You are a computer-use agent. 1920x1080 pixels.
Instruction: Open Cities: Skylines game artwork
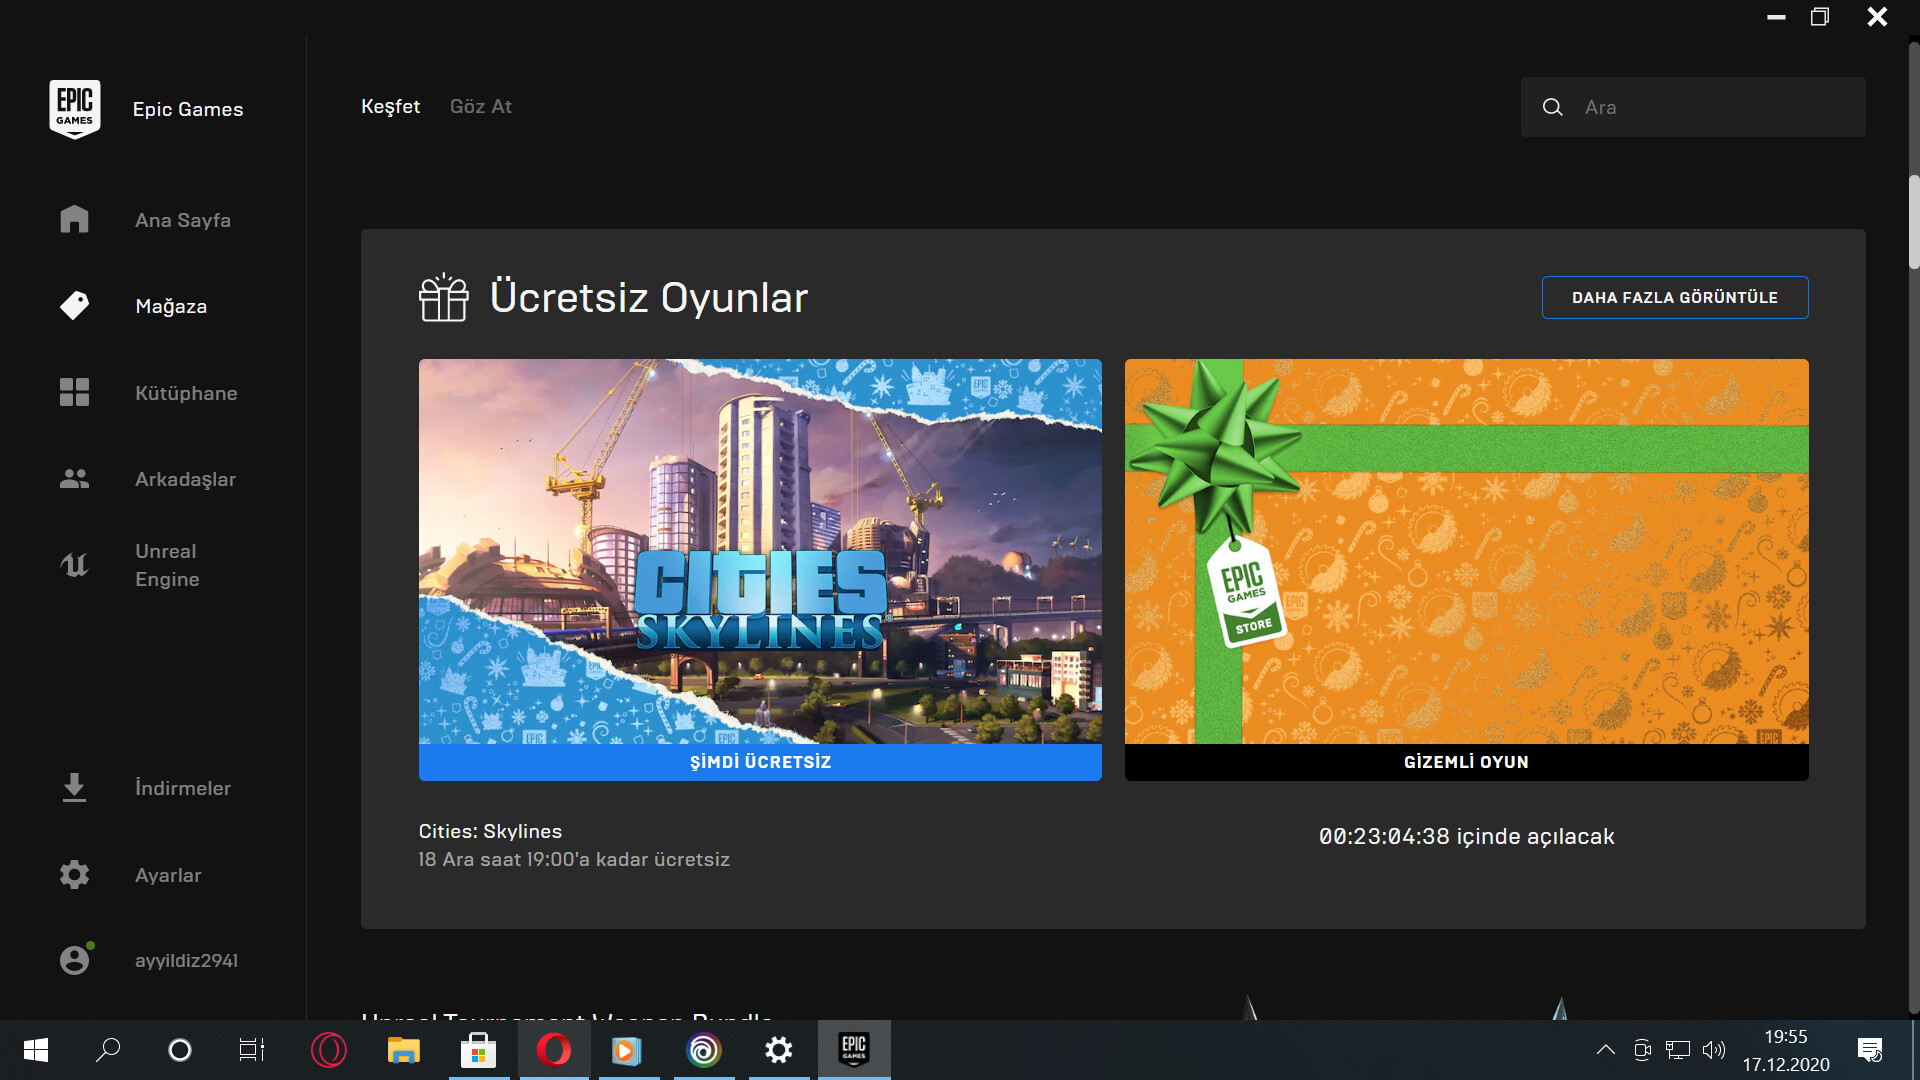click(760, 551)
